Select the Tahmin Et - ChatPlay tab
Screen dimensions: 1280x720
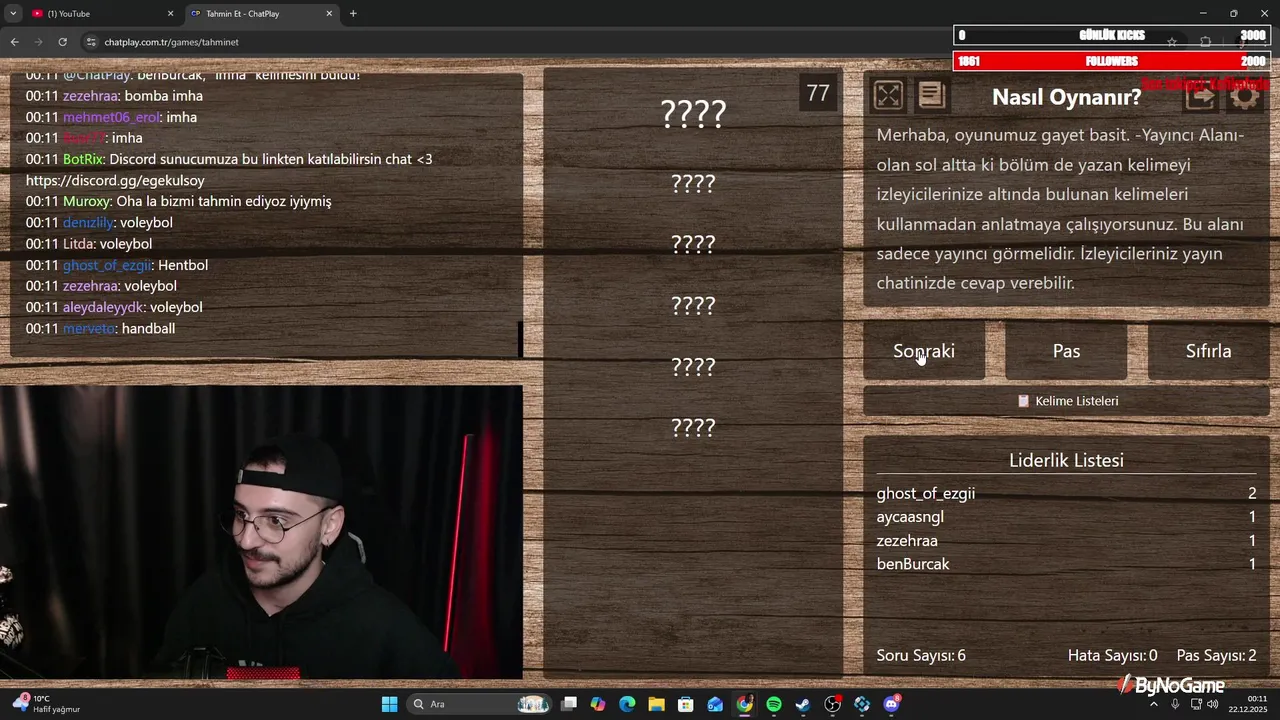(260, 13)
